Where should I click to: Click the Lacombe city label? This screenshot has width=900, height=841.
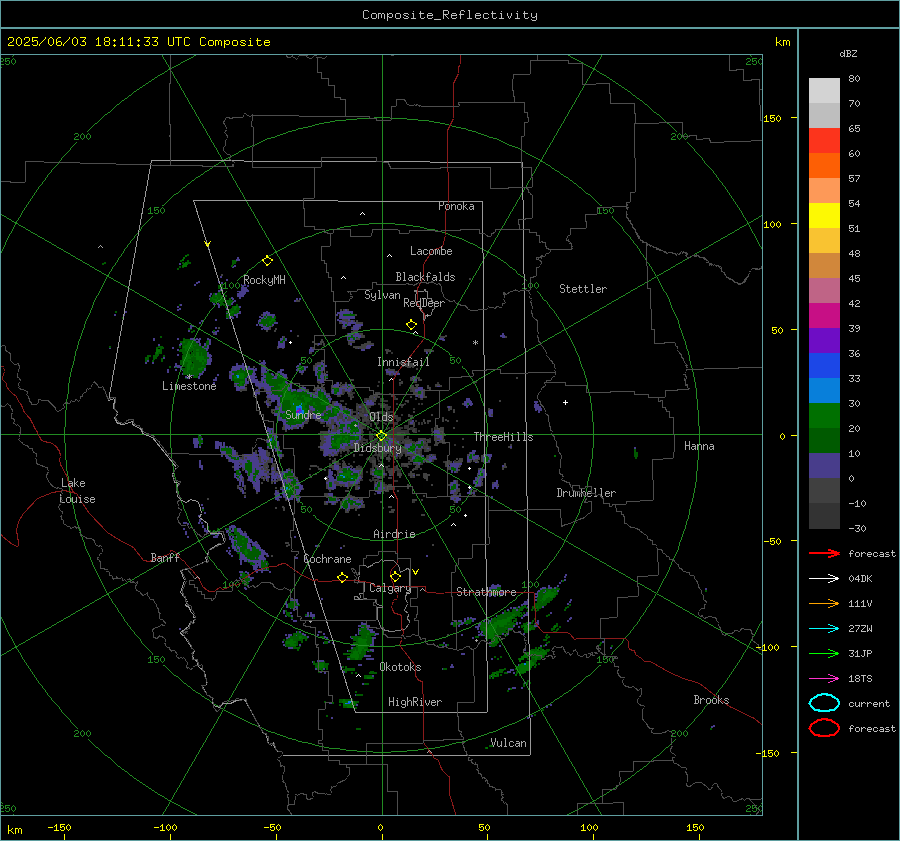431,251
